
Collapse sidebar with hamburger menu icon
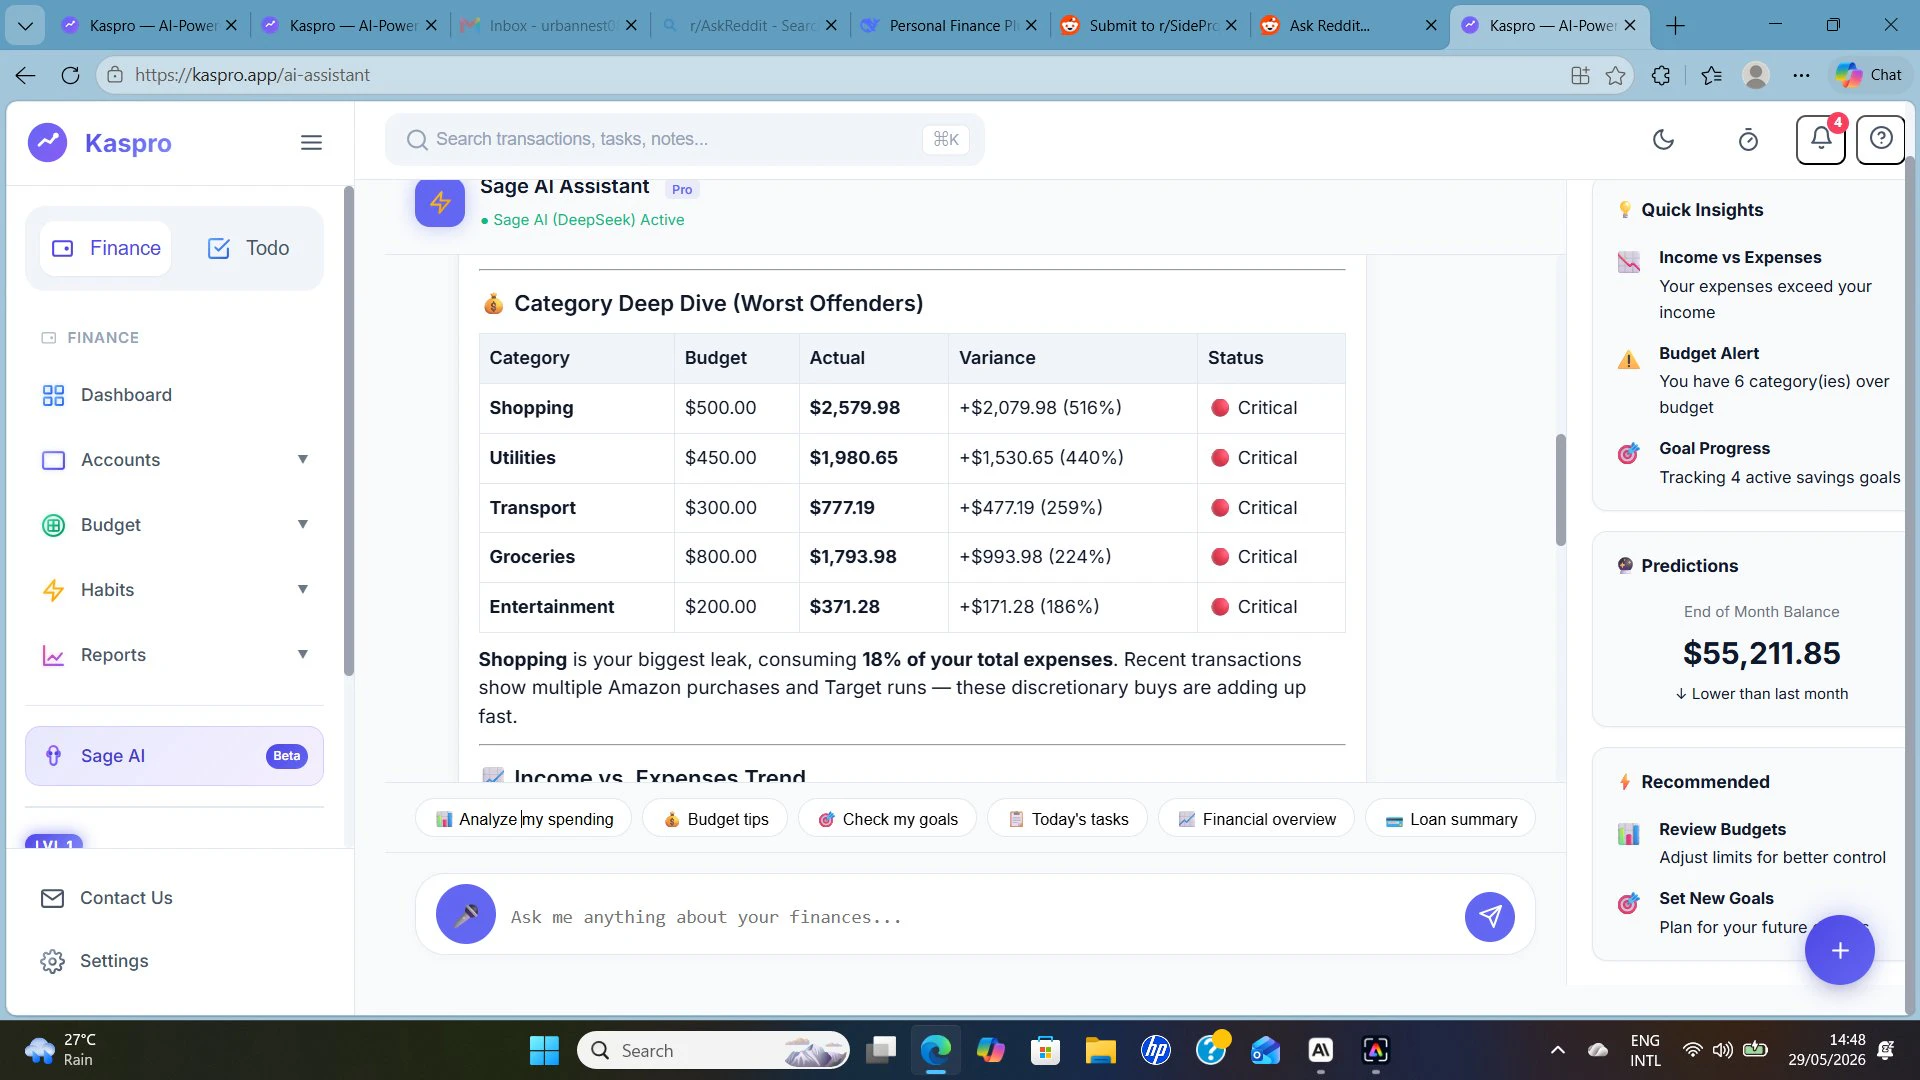tap(311, 143)
